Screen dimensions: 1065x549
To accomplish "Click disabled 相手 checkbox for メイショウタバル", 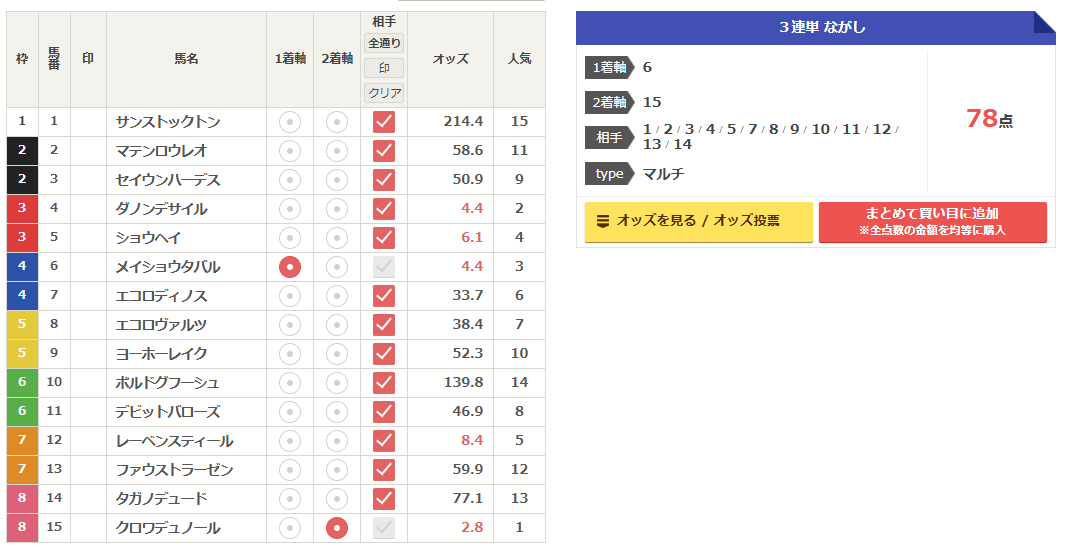I will 384,267.
